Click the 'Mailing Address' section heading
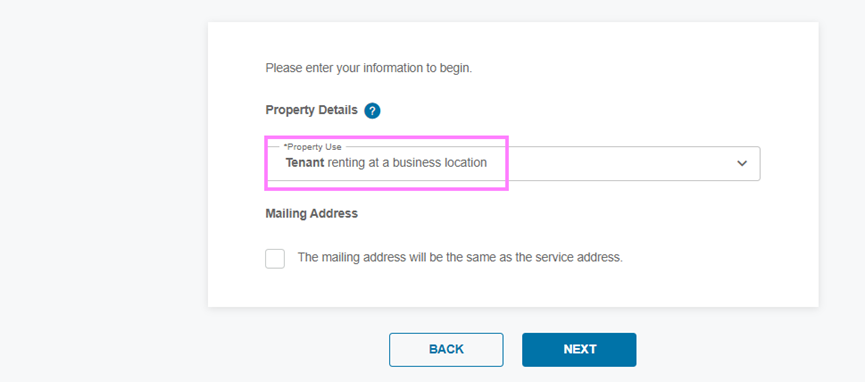Viewport: 865px width, 382px height. [312, 214]
